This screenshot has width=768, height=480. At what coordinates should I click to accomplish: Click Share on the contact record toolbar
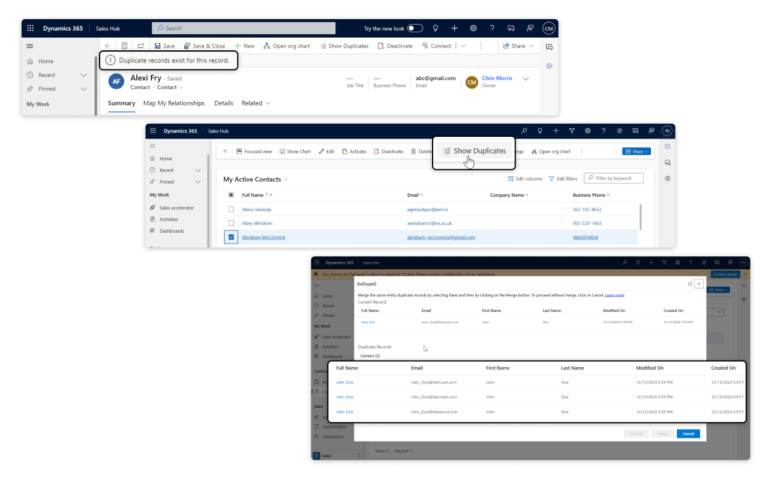pos(518,46)
